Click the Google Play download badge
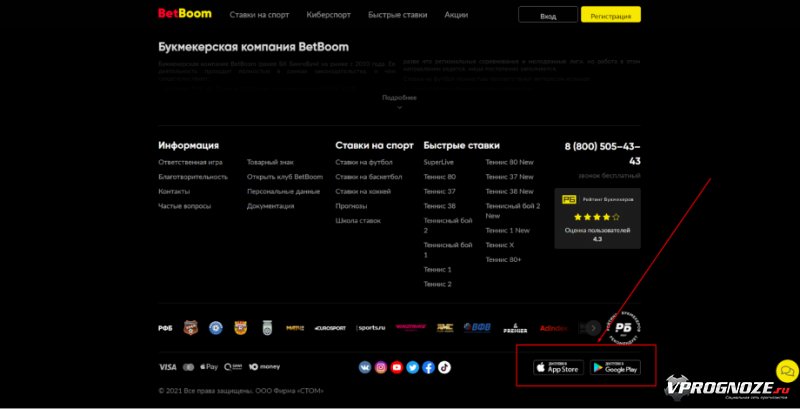 [614, 367]
